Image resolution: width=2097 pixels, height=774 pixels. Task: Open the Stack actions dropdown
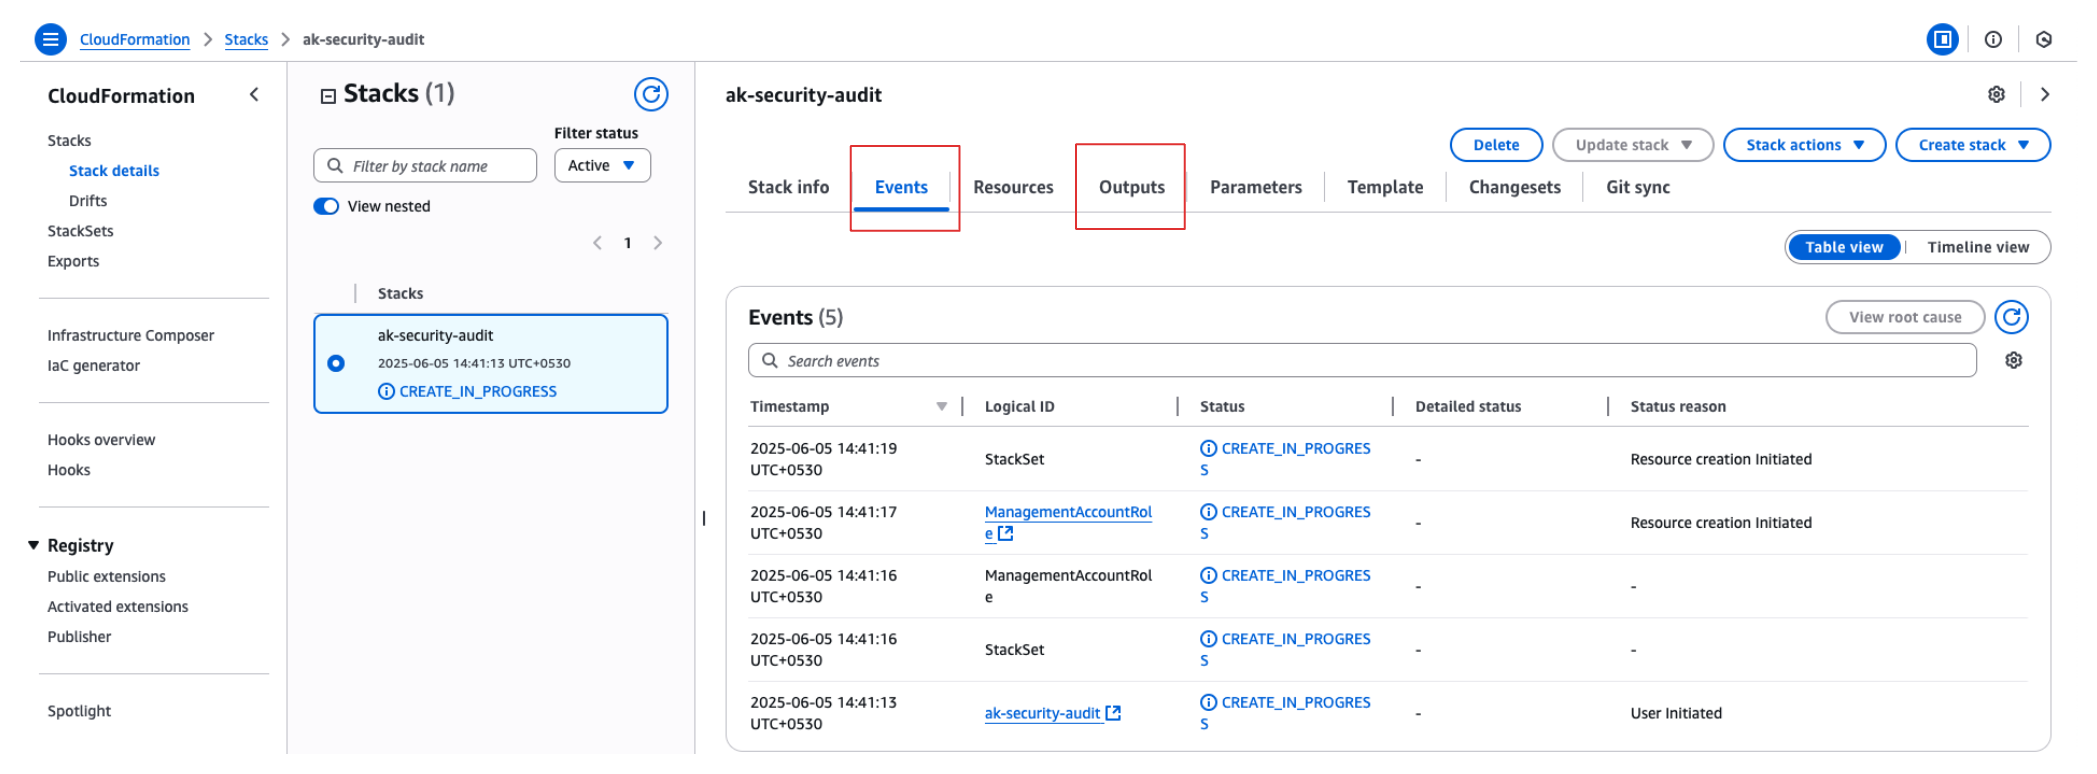click(x=1804, y=145)
